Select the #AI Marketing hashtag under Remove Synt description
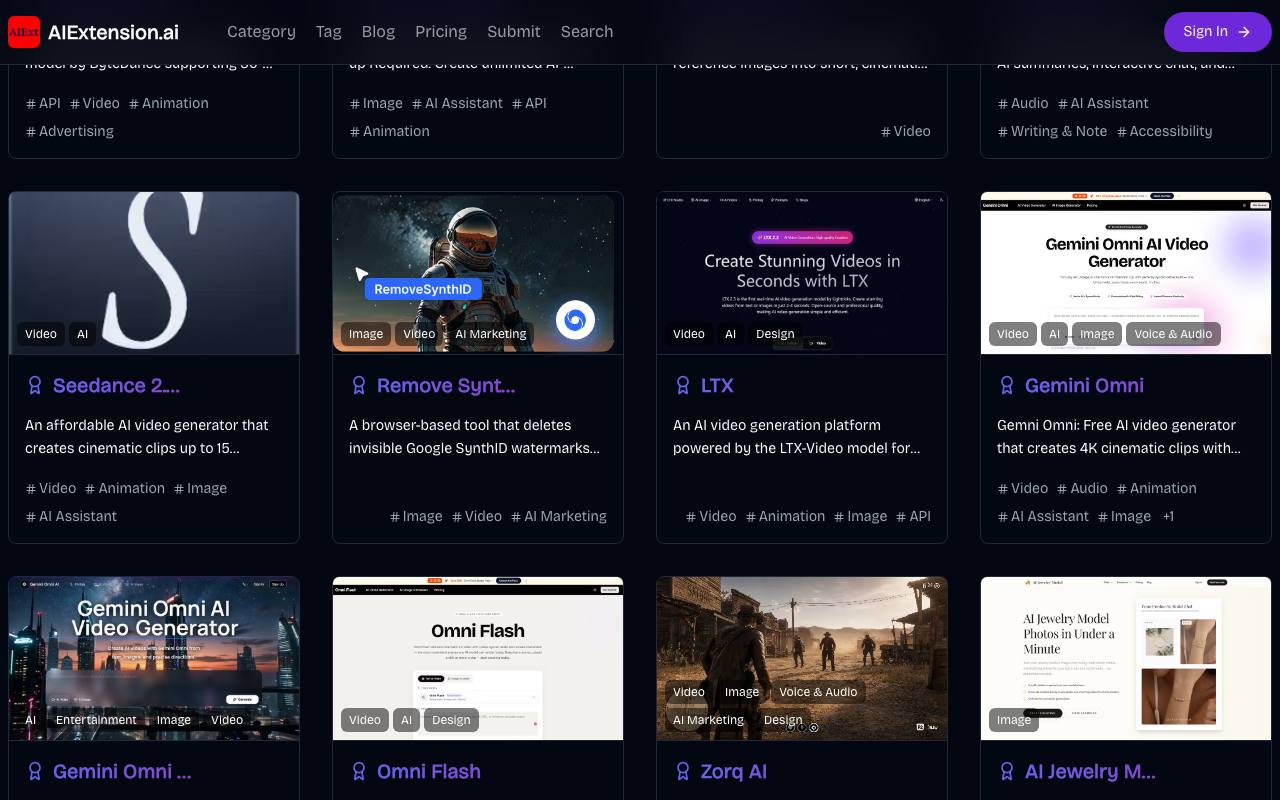 point(559,516)
